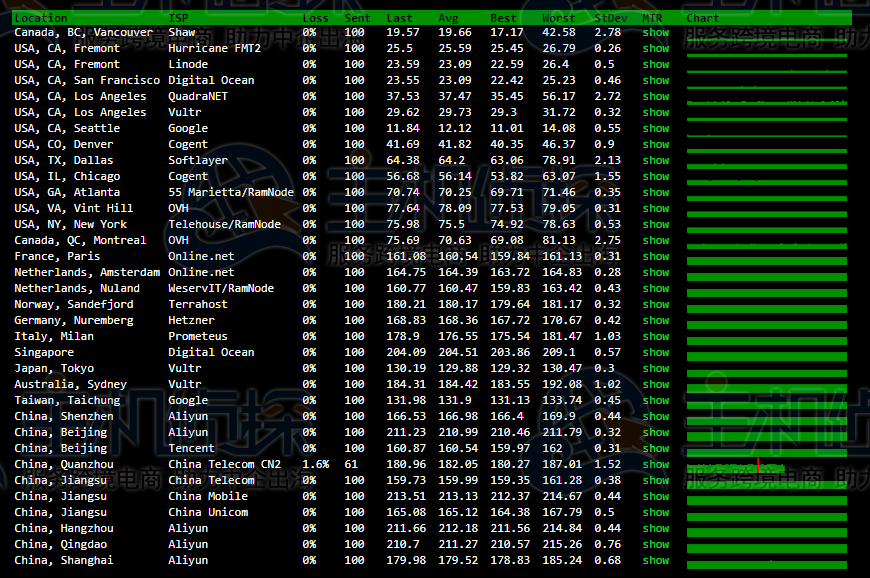
Task: Click show link for France, Paris Online.net
Action: [655, 256]
